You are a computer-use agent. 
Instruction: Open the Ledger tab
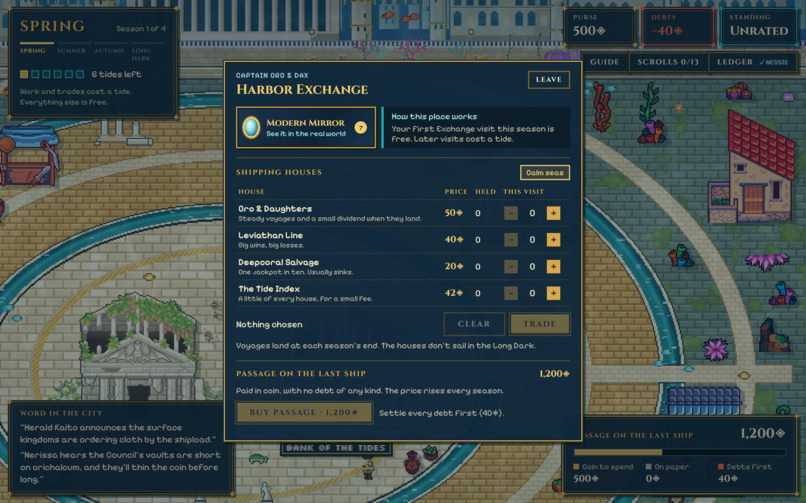click(x=753, y=62)
